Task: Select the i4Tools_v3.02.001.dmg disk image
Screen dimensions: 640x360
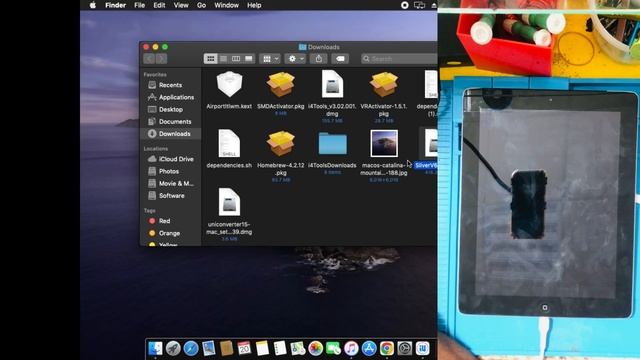Action: click(332, 84)
